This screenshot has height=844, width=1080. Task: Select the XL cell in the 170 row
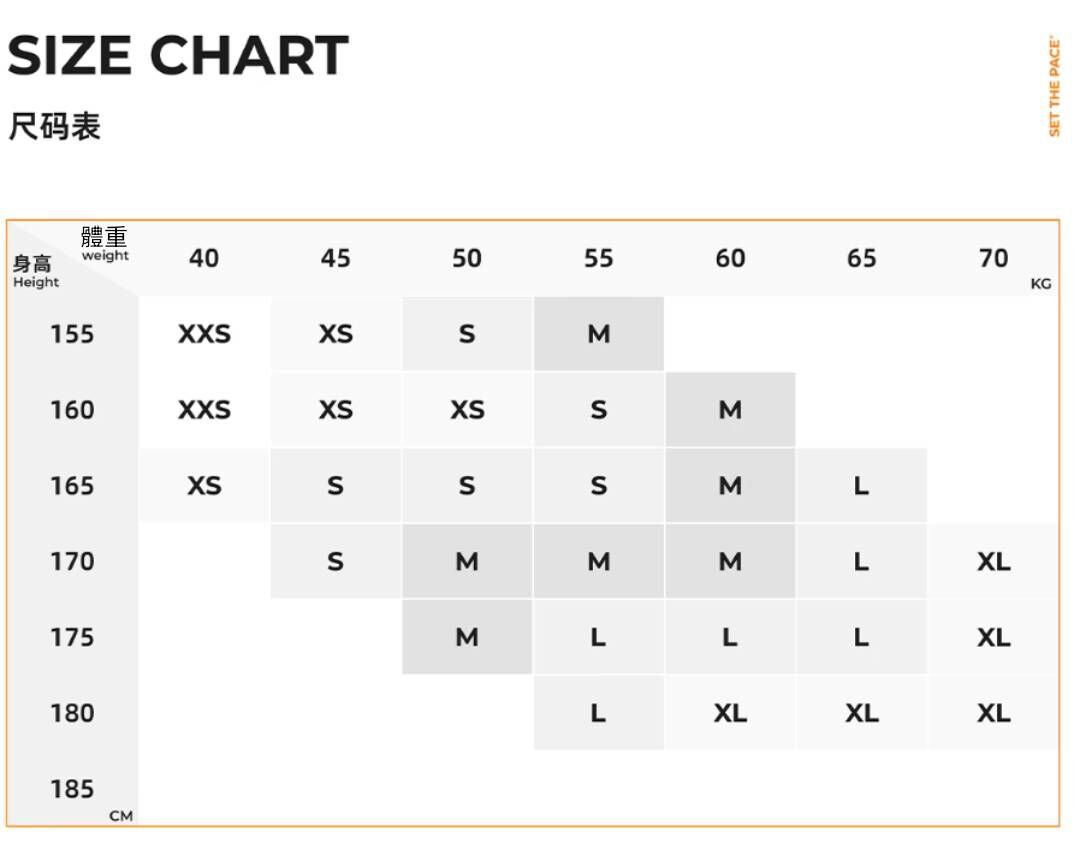click(993, 562)
